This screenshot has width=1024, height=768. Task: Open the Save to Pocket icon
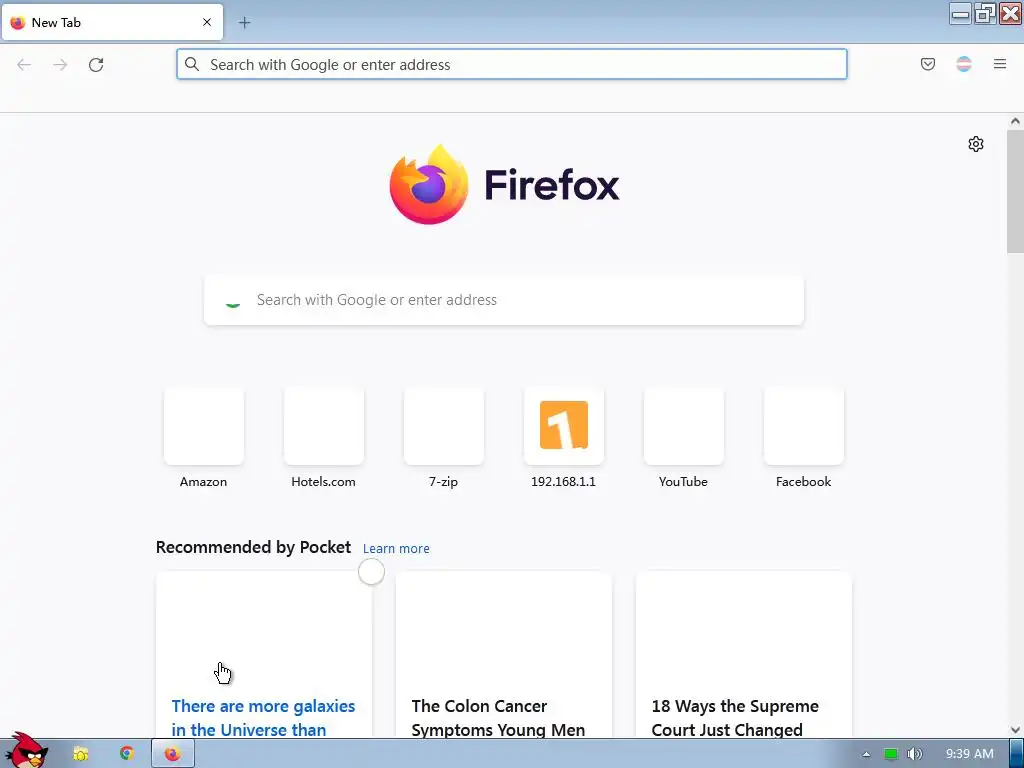(927, 64)
